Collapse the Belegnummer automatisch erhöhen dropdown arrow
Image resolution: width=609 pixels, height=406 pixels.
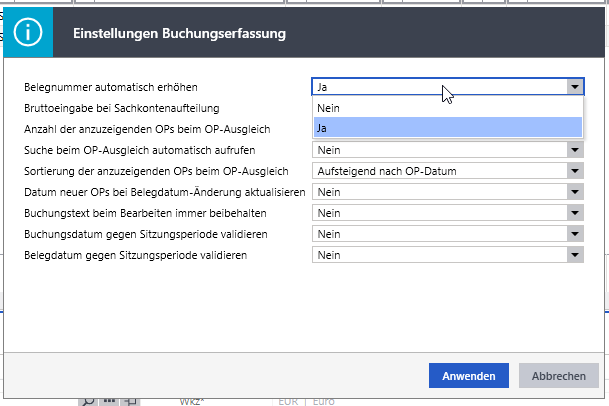[x=574, y=87]
